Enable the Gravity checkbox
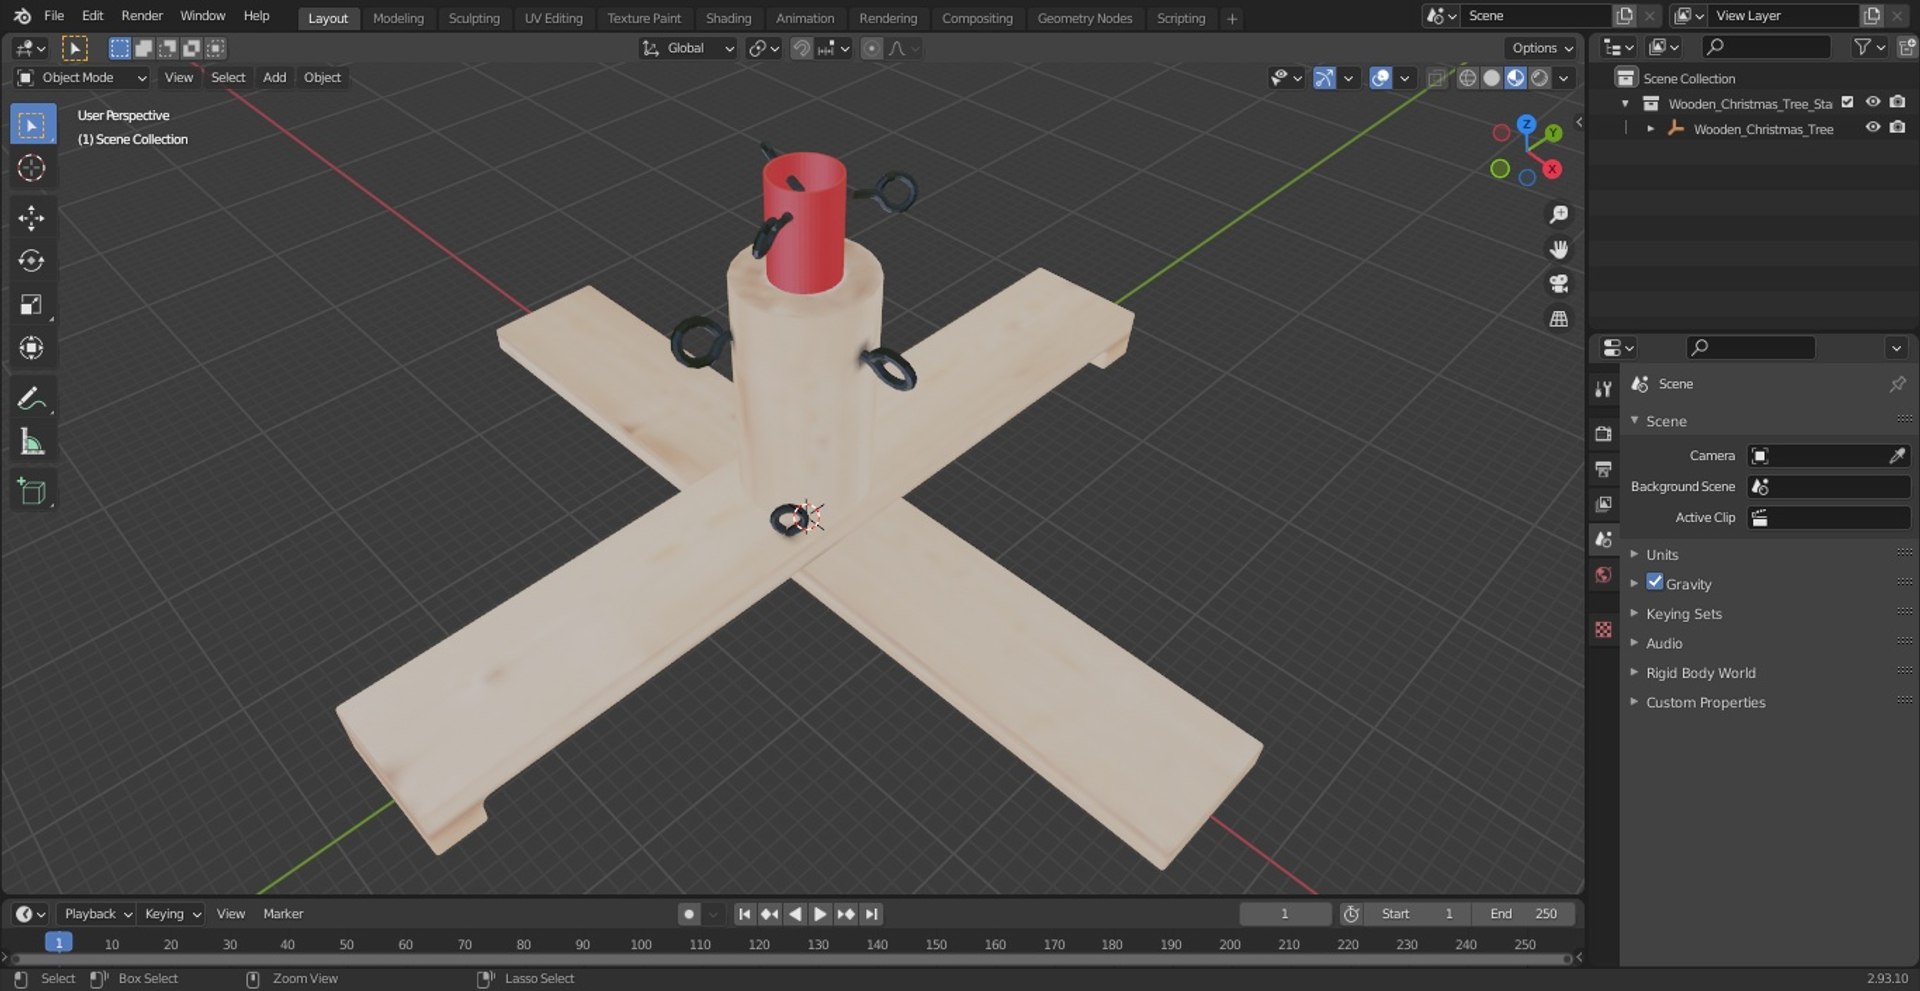 (1655, 582)
